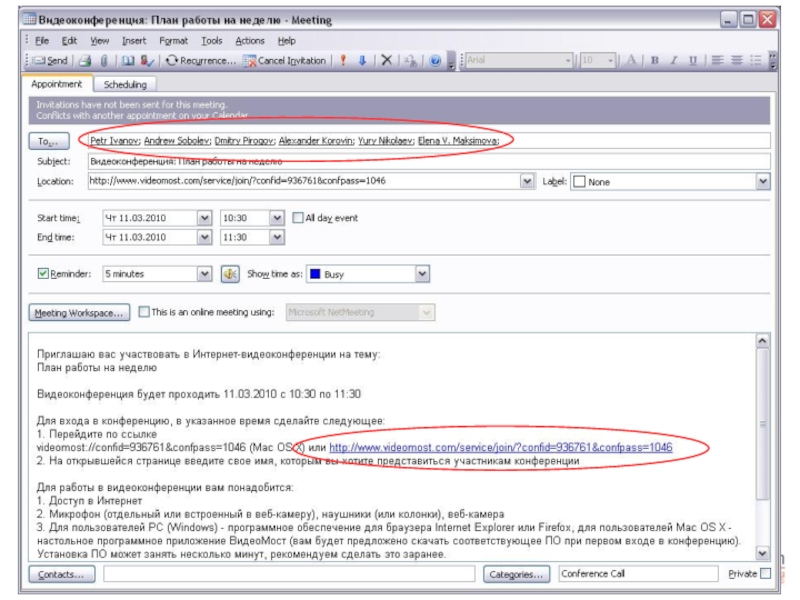Open the Show time as Busy dropdown
The height and width of the screenshot is (600, 800).
(422, 274)
